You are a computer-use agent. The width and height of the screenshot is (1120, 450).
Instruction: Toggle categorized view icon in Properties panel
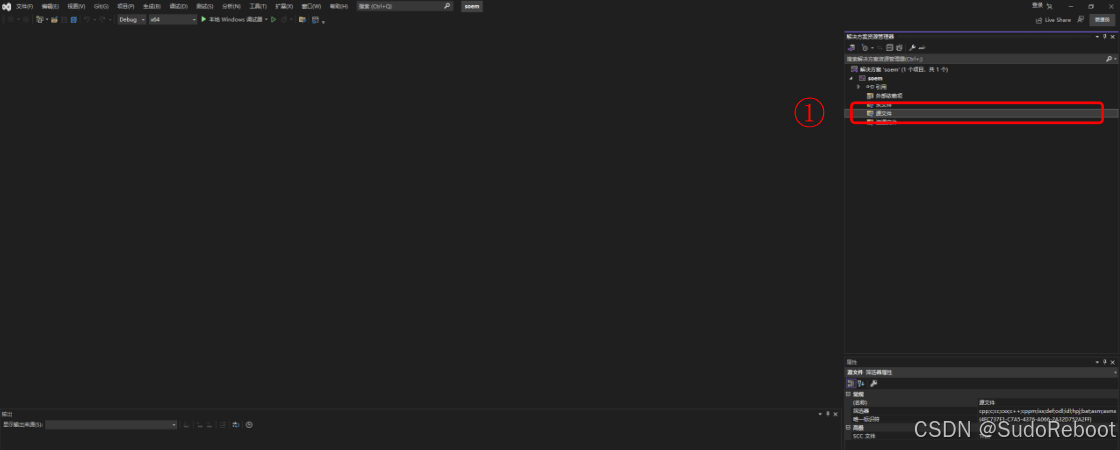tap(851, 384)
